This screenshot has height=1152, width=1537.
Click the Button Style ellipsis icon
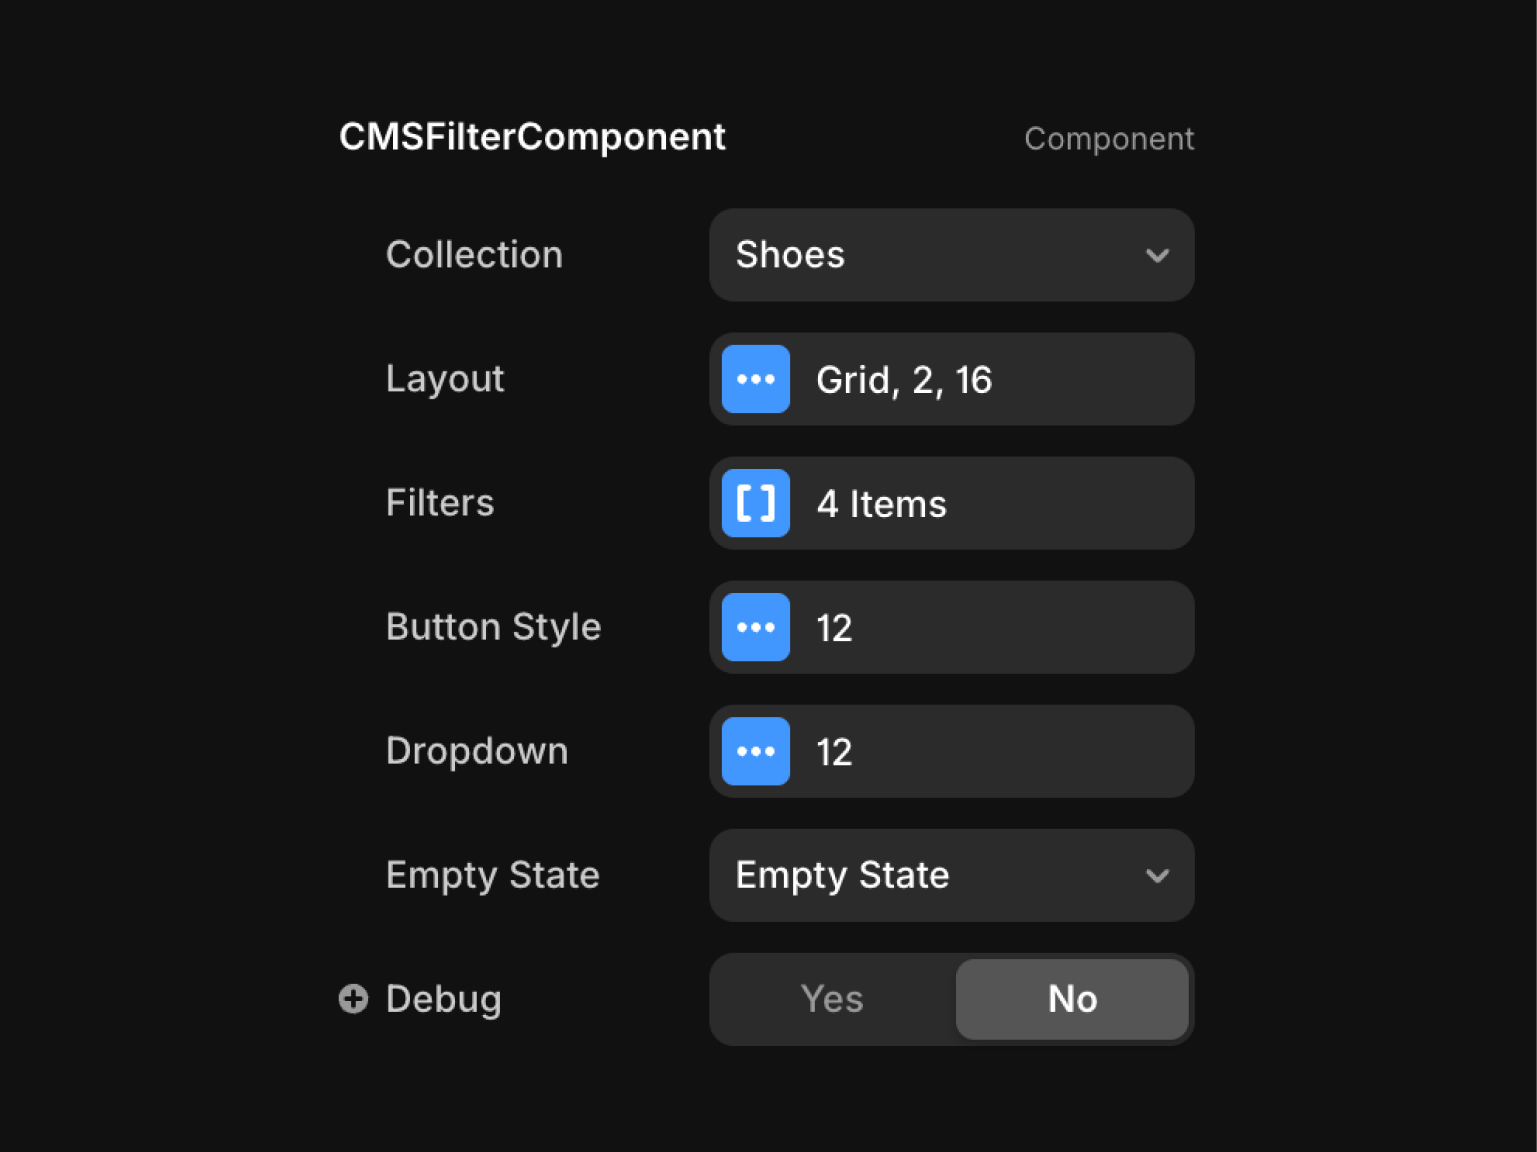point(755,627)
